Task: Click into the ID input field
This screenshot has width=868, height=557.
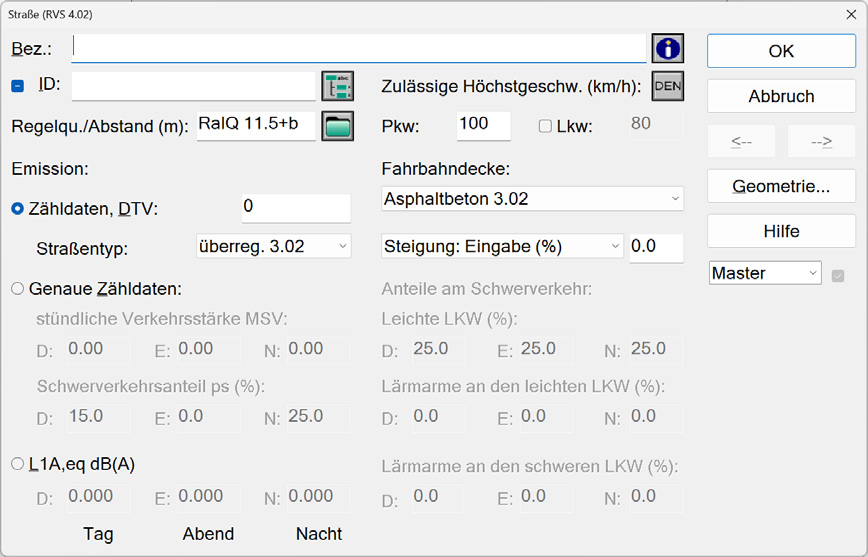Action: coord(194,86)
